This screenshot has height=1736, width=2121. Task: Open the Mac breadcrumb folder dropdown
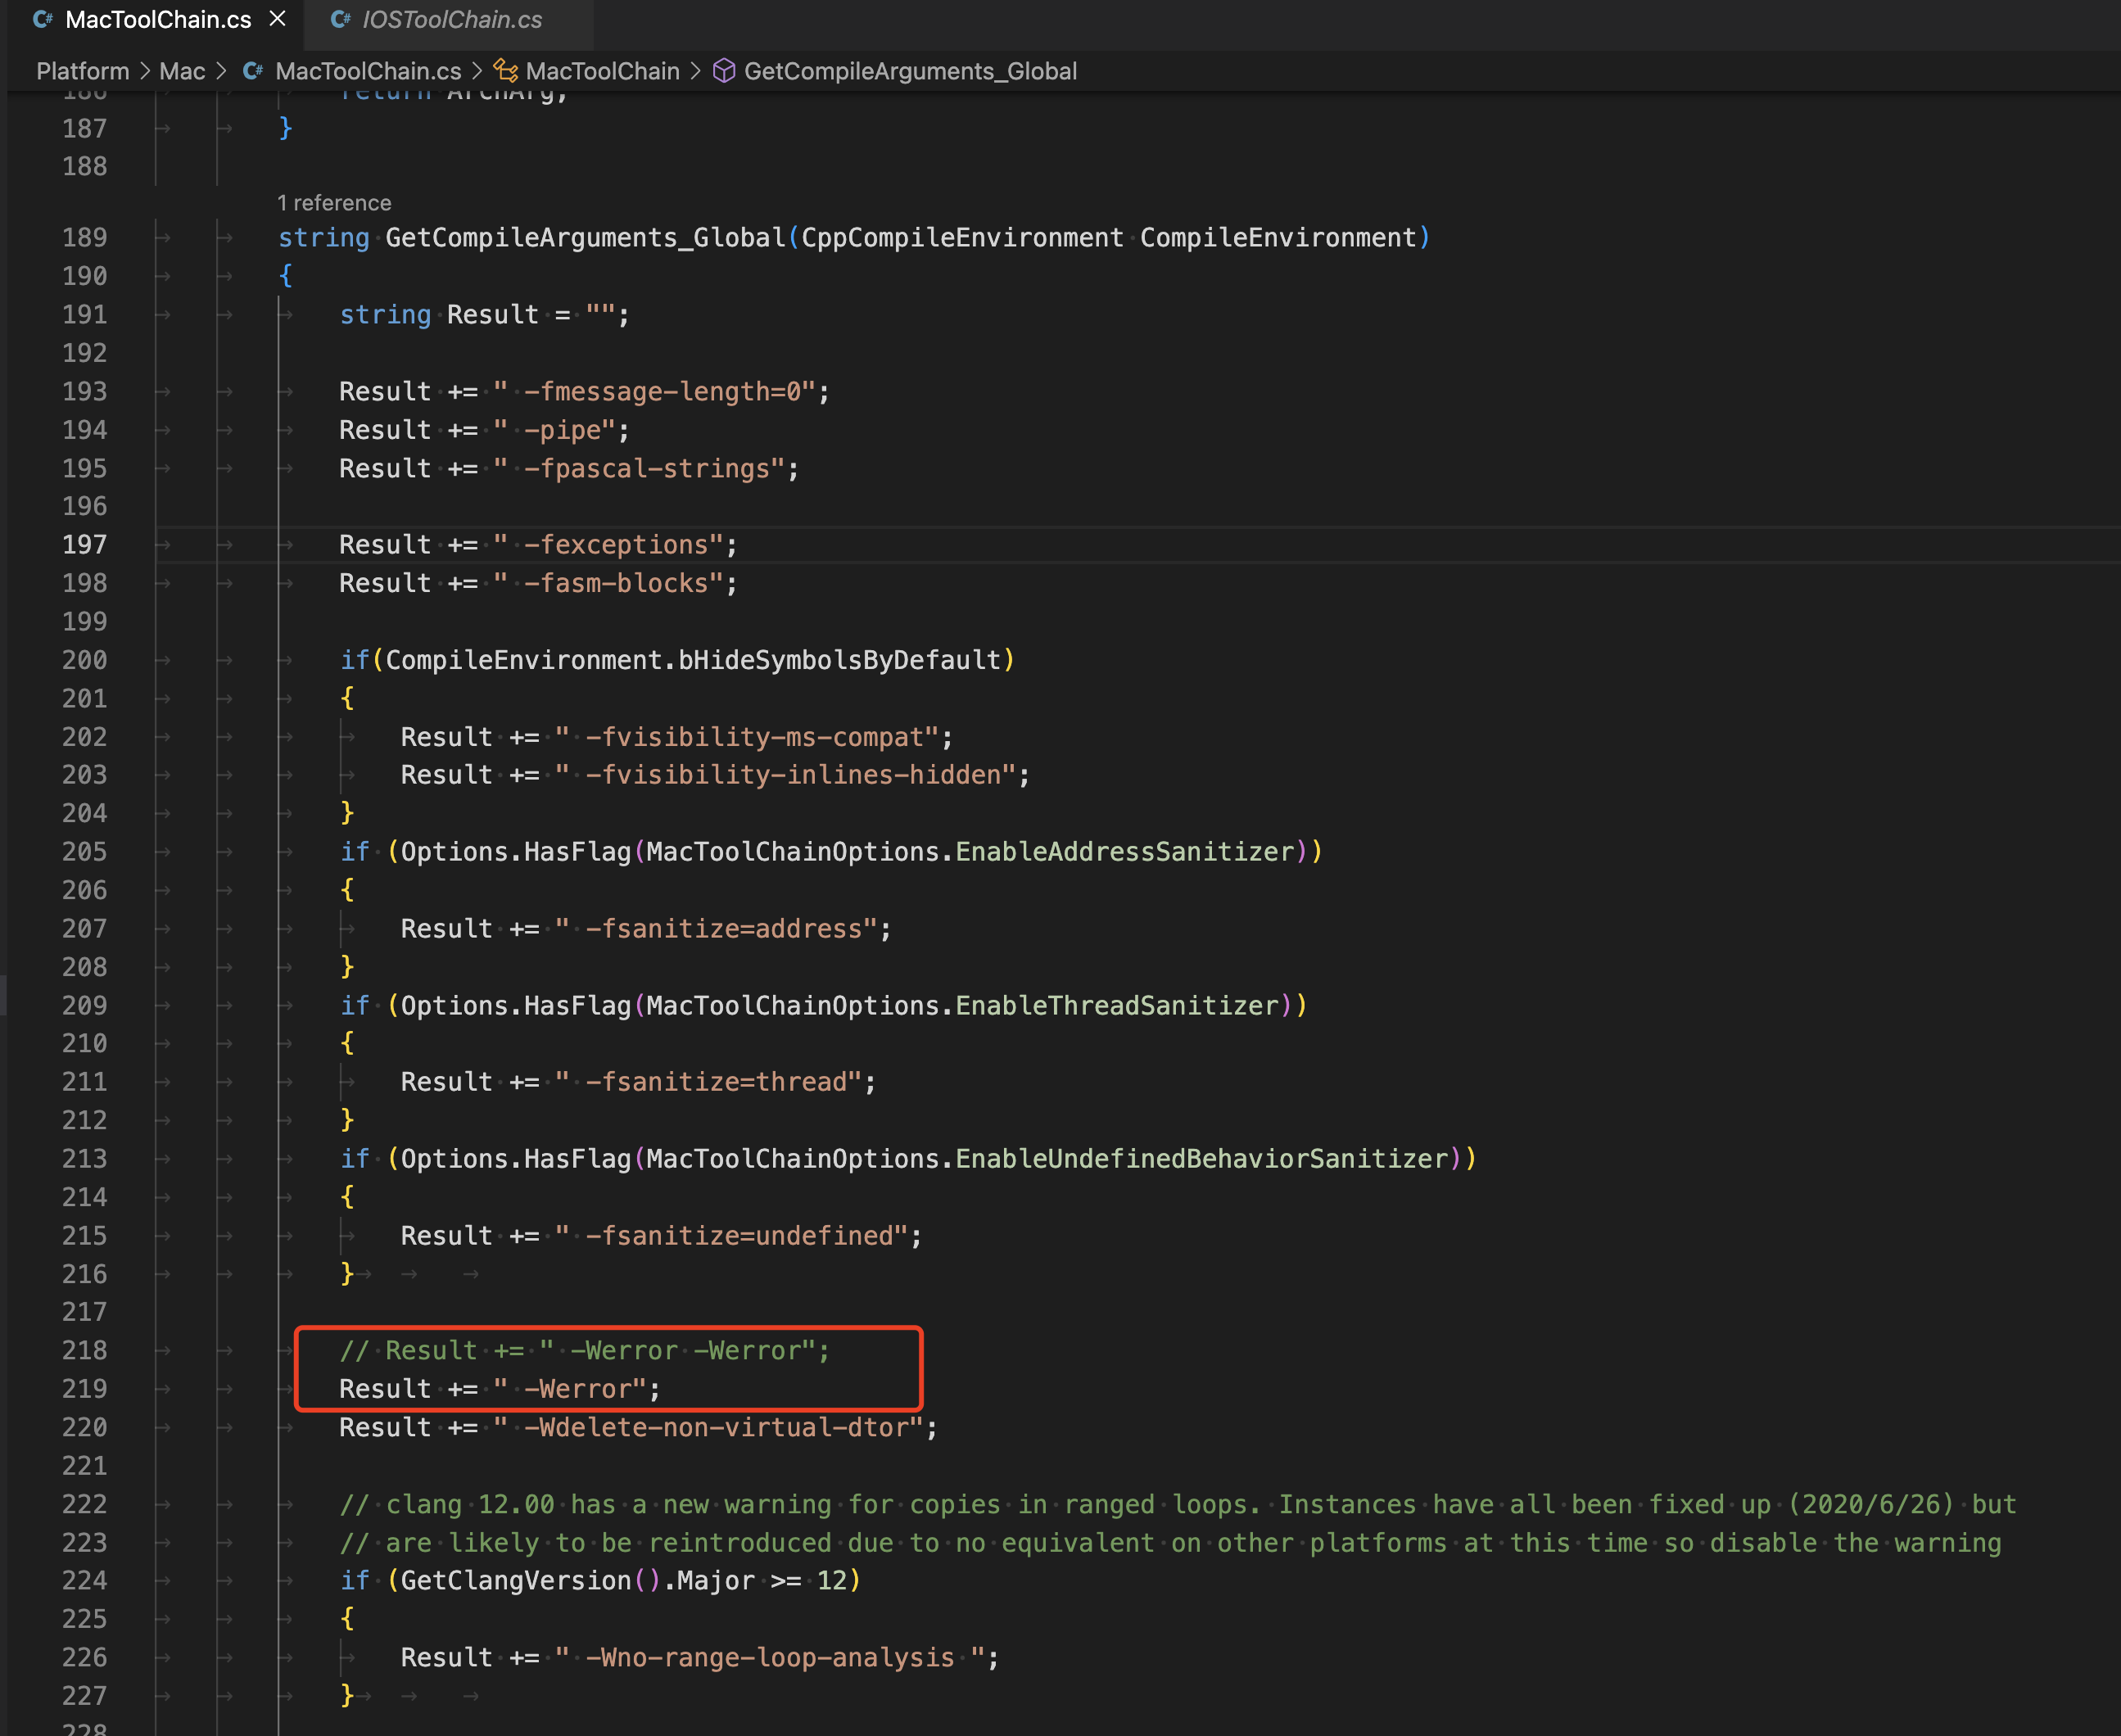(181, 71)
